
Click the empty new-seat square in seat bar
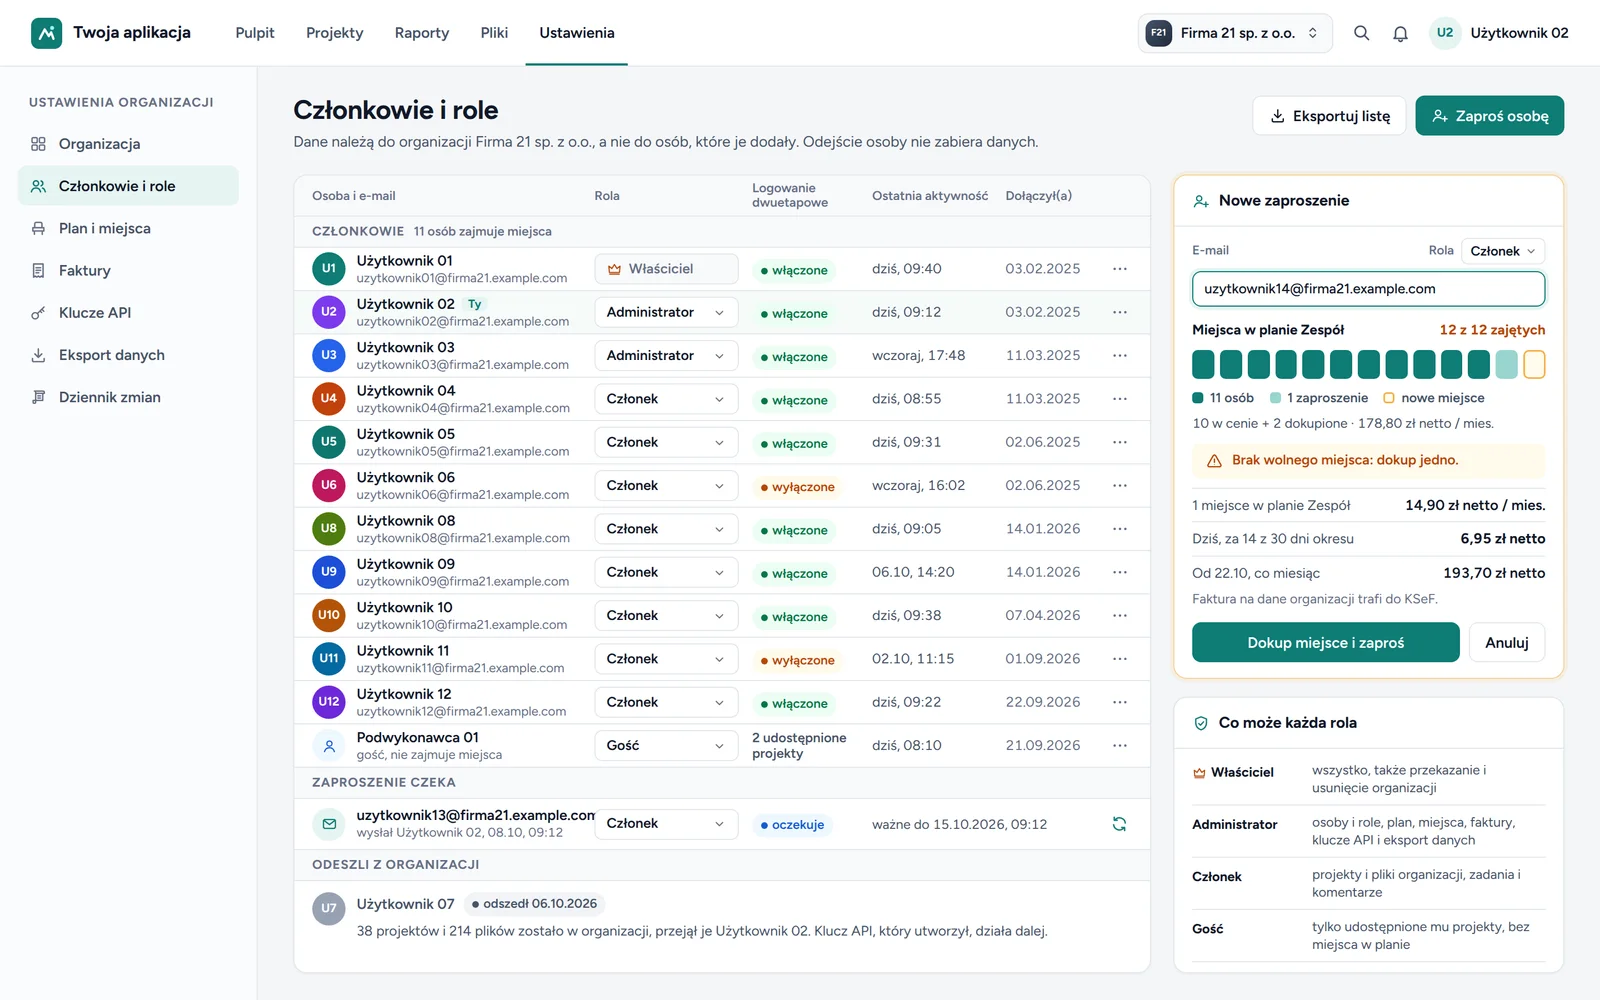pos(1534,364)
